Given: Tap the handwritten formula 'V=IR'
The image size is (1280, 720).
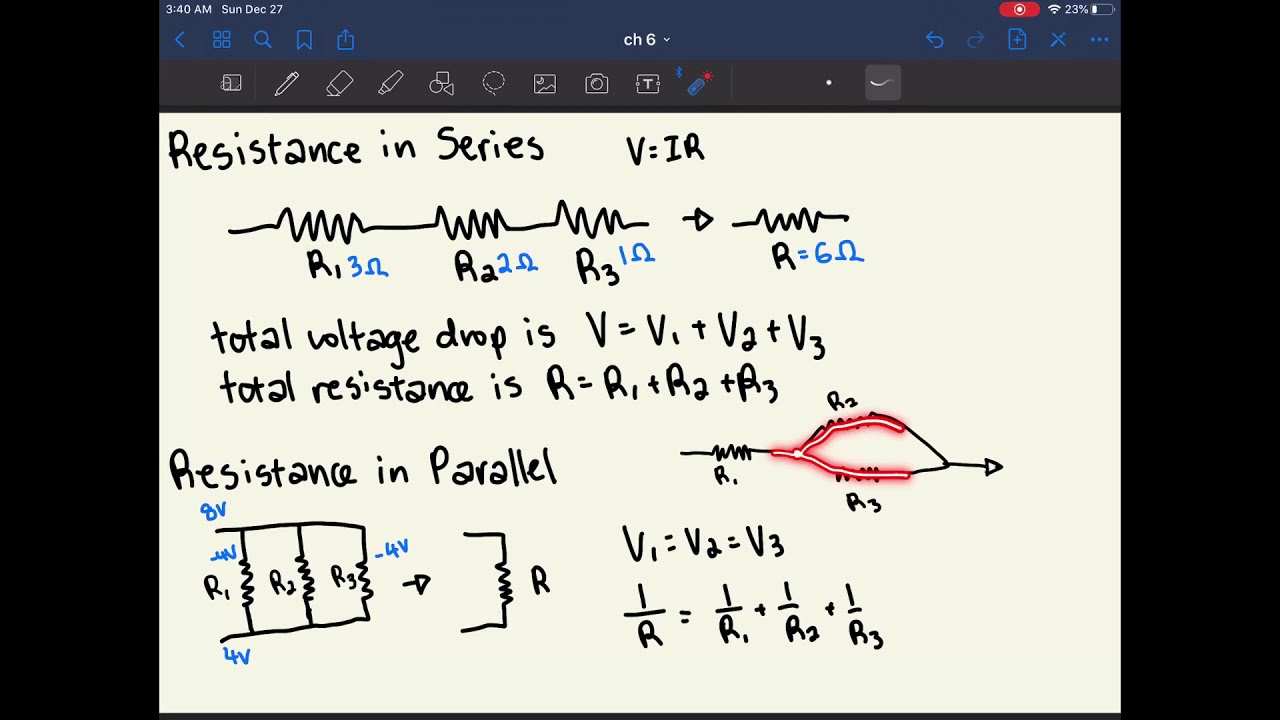Looking at the screenshot, I should pyautogui.click(x=665, y=150).
